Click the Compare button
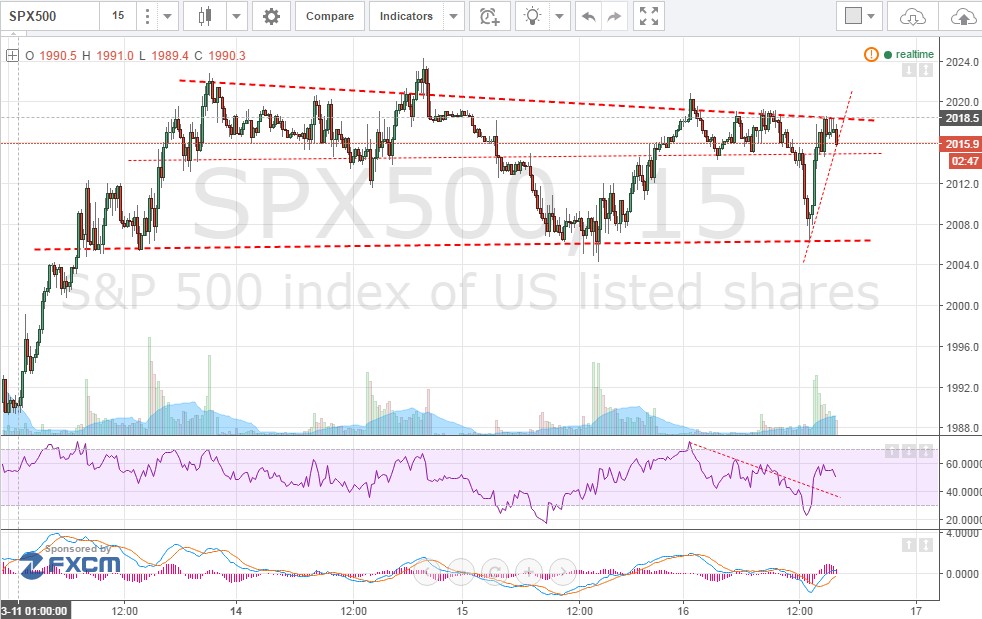This screenshot has width=982, height=619. (x=329, y=16)
